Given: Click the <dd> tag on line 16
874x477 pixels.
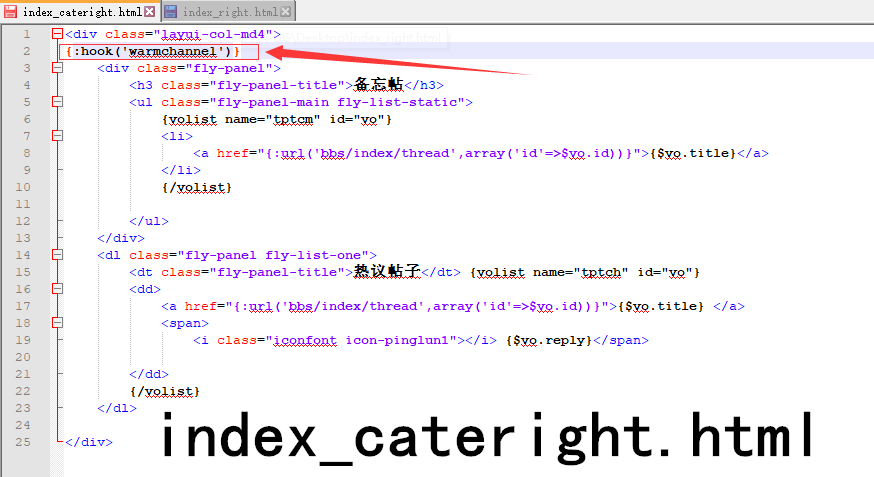Looking at the screenshot, I should (145, 290).
